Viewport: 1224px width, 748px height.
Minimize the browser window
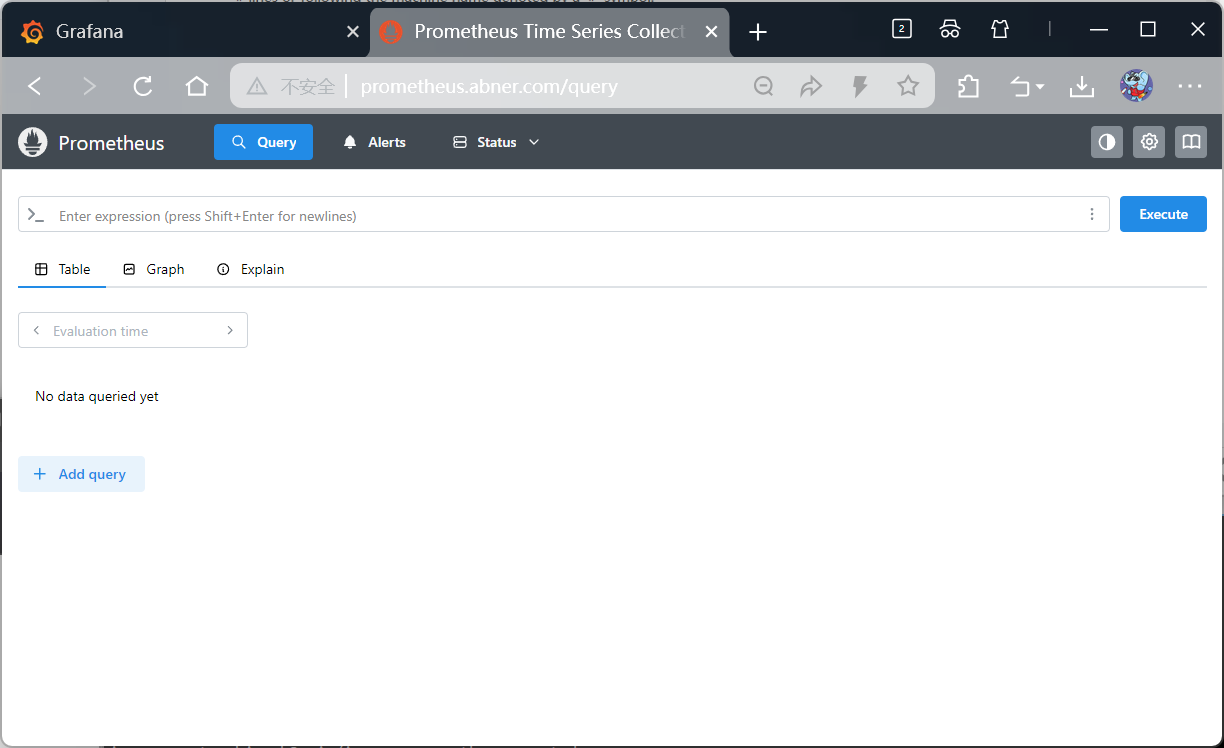click(1099, 29)
